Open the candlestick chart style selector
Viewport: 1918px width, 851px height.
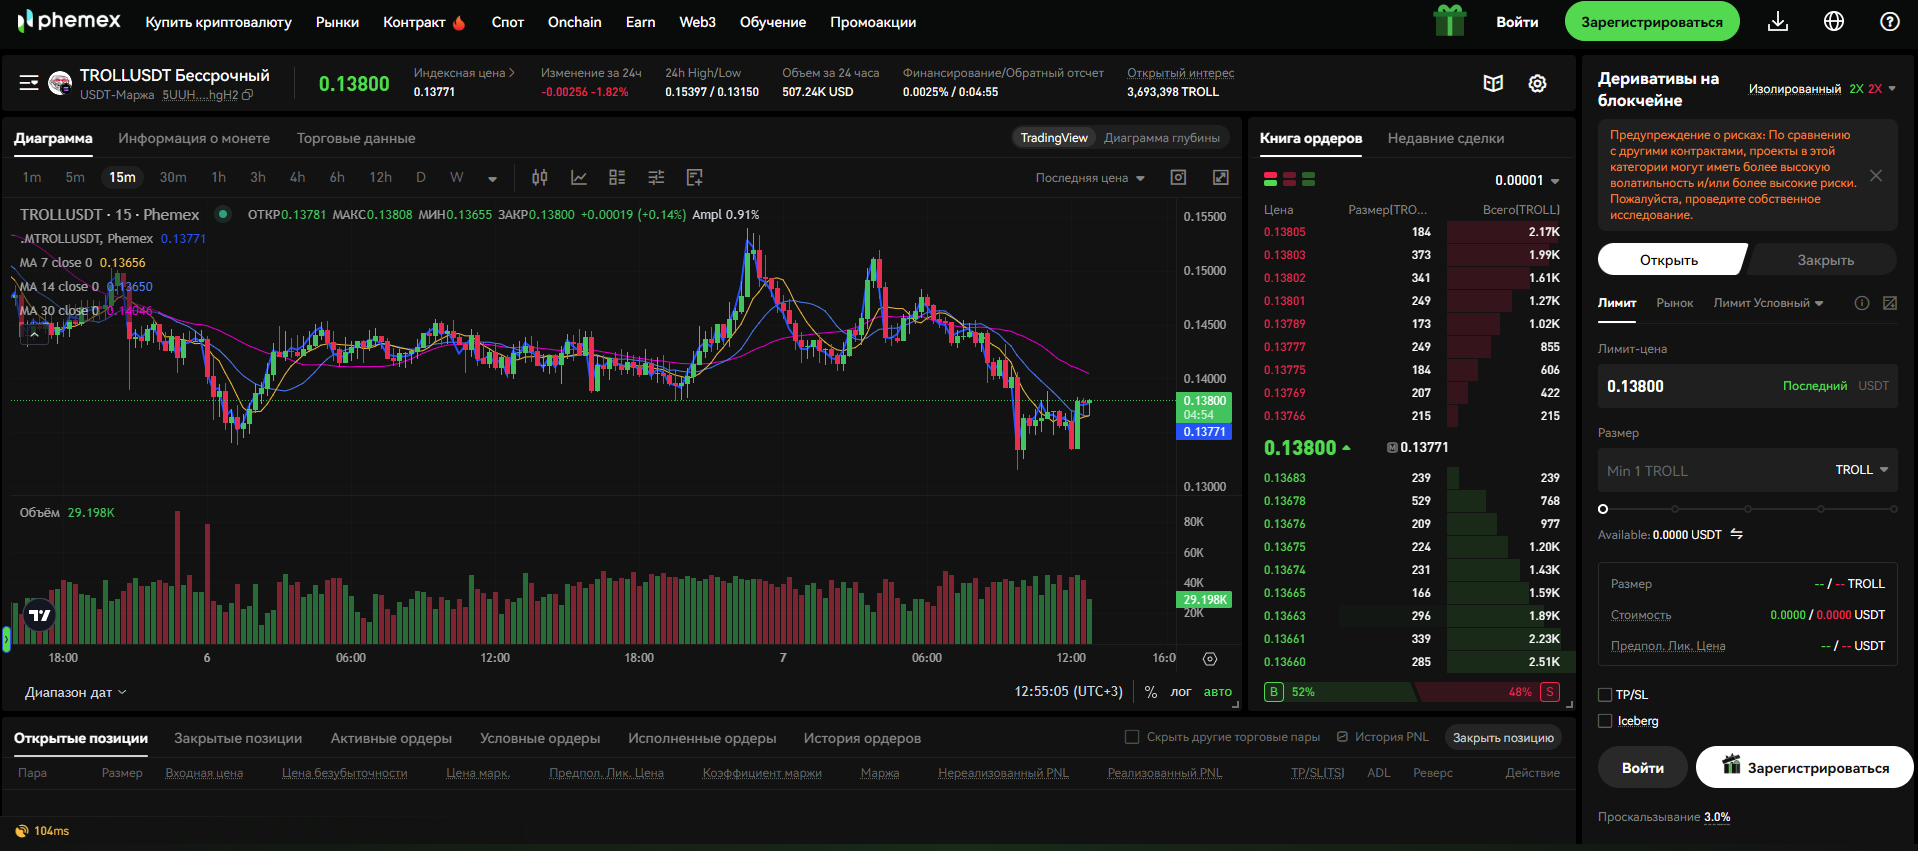[x=539, y=178]
